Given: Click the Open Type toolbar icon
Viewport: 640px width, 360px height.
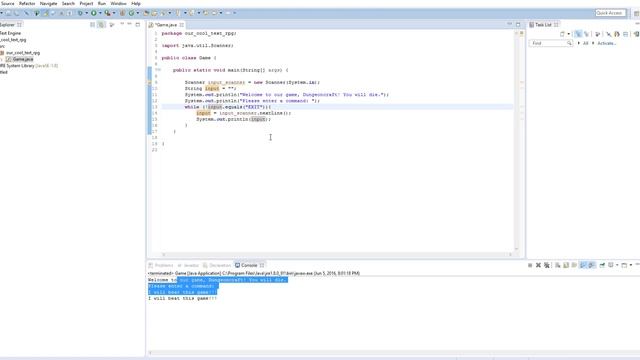Looking at the screenshot, I should (x=146, y=13).
